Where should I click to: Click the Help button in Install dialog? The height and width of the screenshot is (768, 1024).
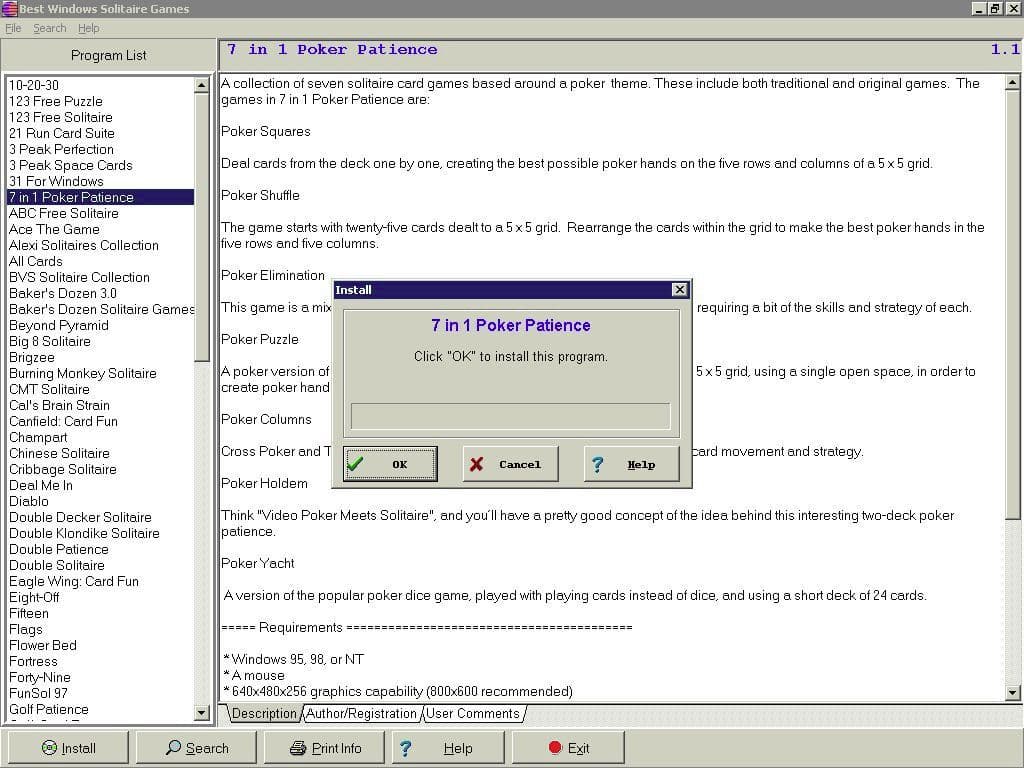[632, 464]
